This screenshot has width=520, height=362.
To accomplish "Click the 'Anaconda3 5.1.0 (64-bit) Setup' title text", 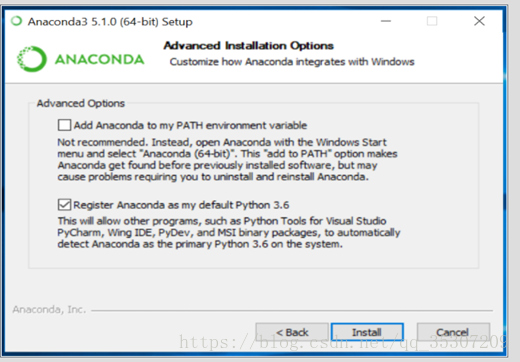I will (x=110, y=22).
